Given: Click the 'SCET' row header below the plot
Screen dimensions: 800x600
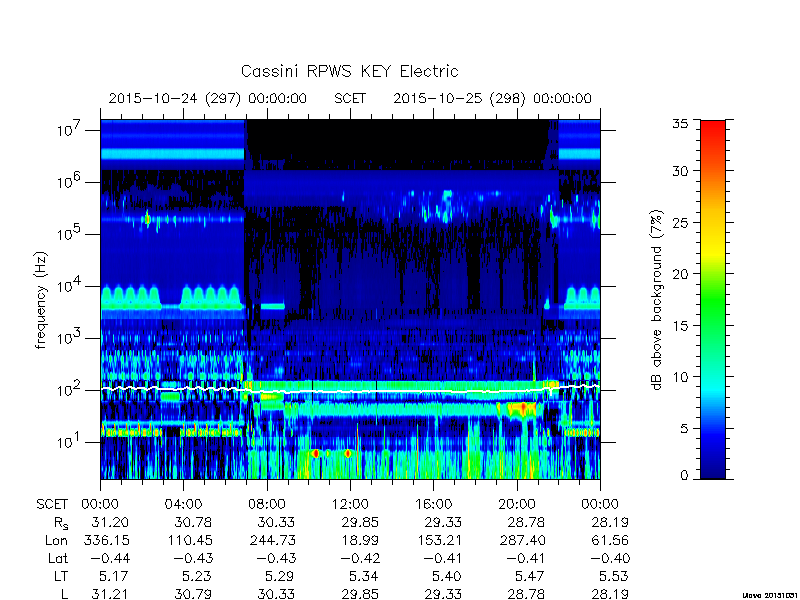Looking at the screenshot, I should [x=52, y=505].
